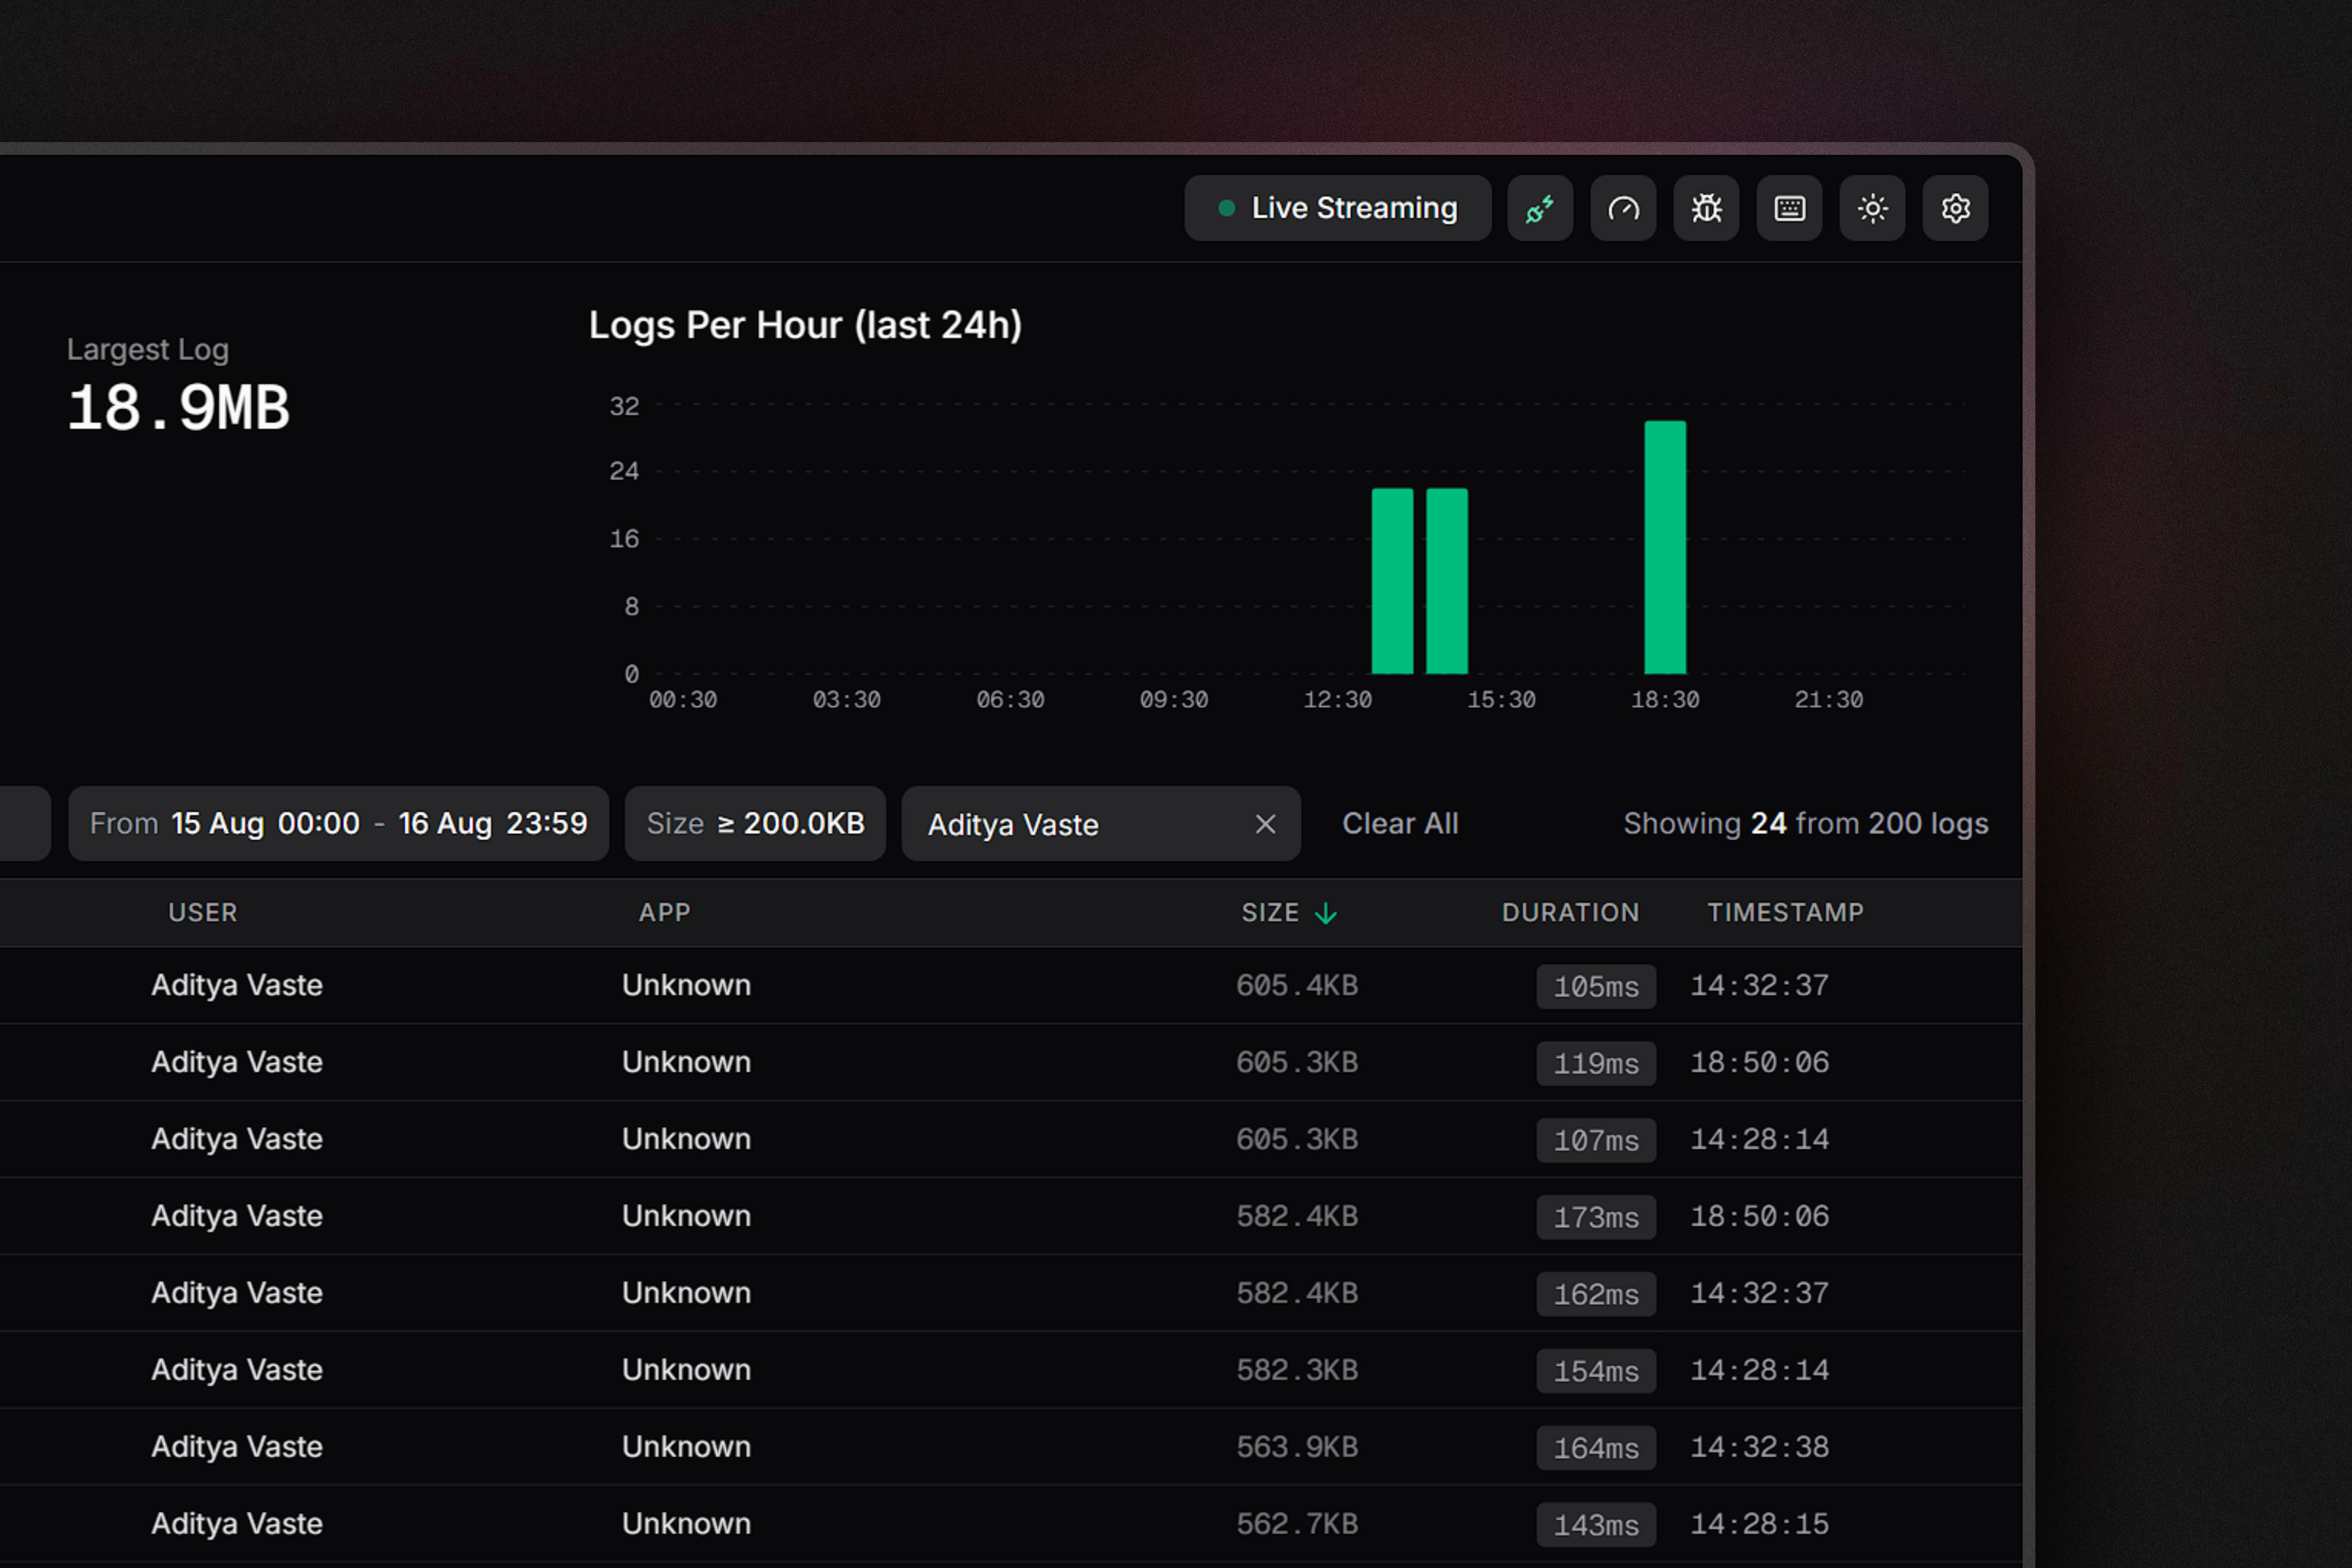Click the 162ms duration badge

pyautogui.click(x=1596, y=1295)
